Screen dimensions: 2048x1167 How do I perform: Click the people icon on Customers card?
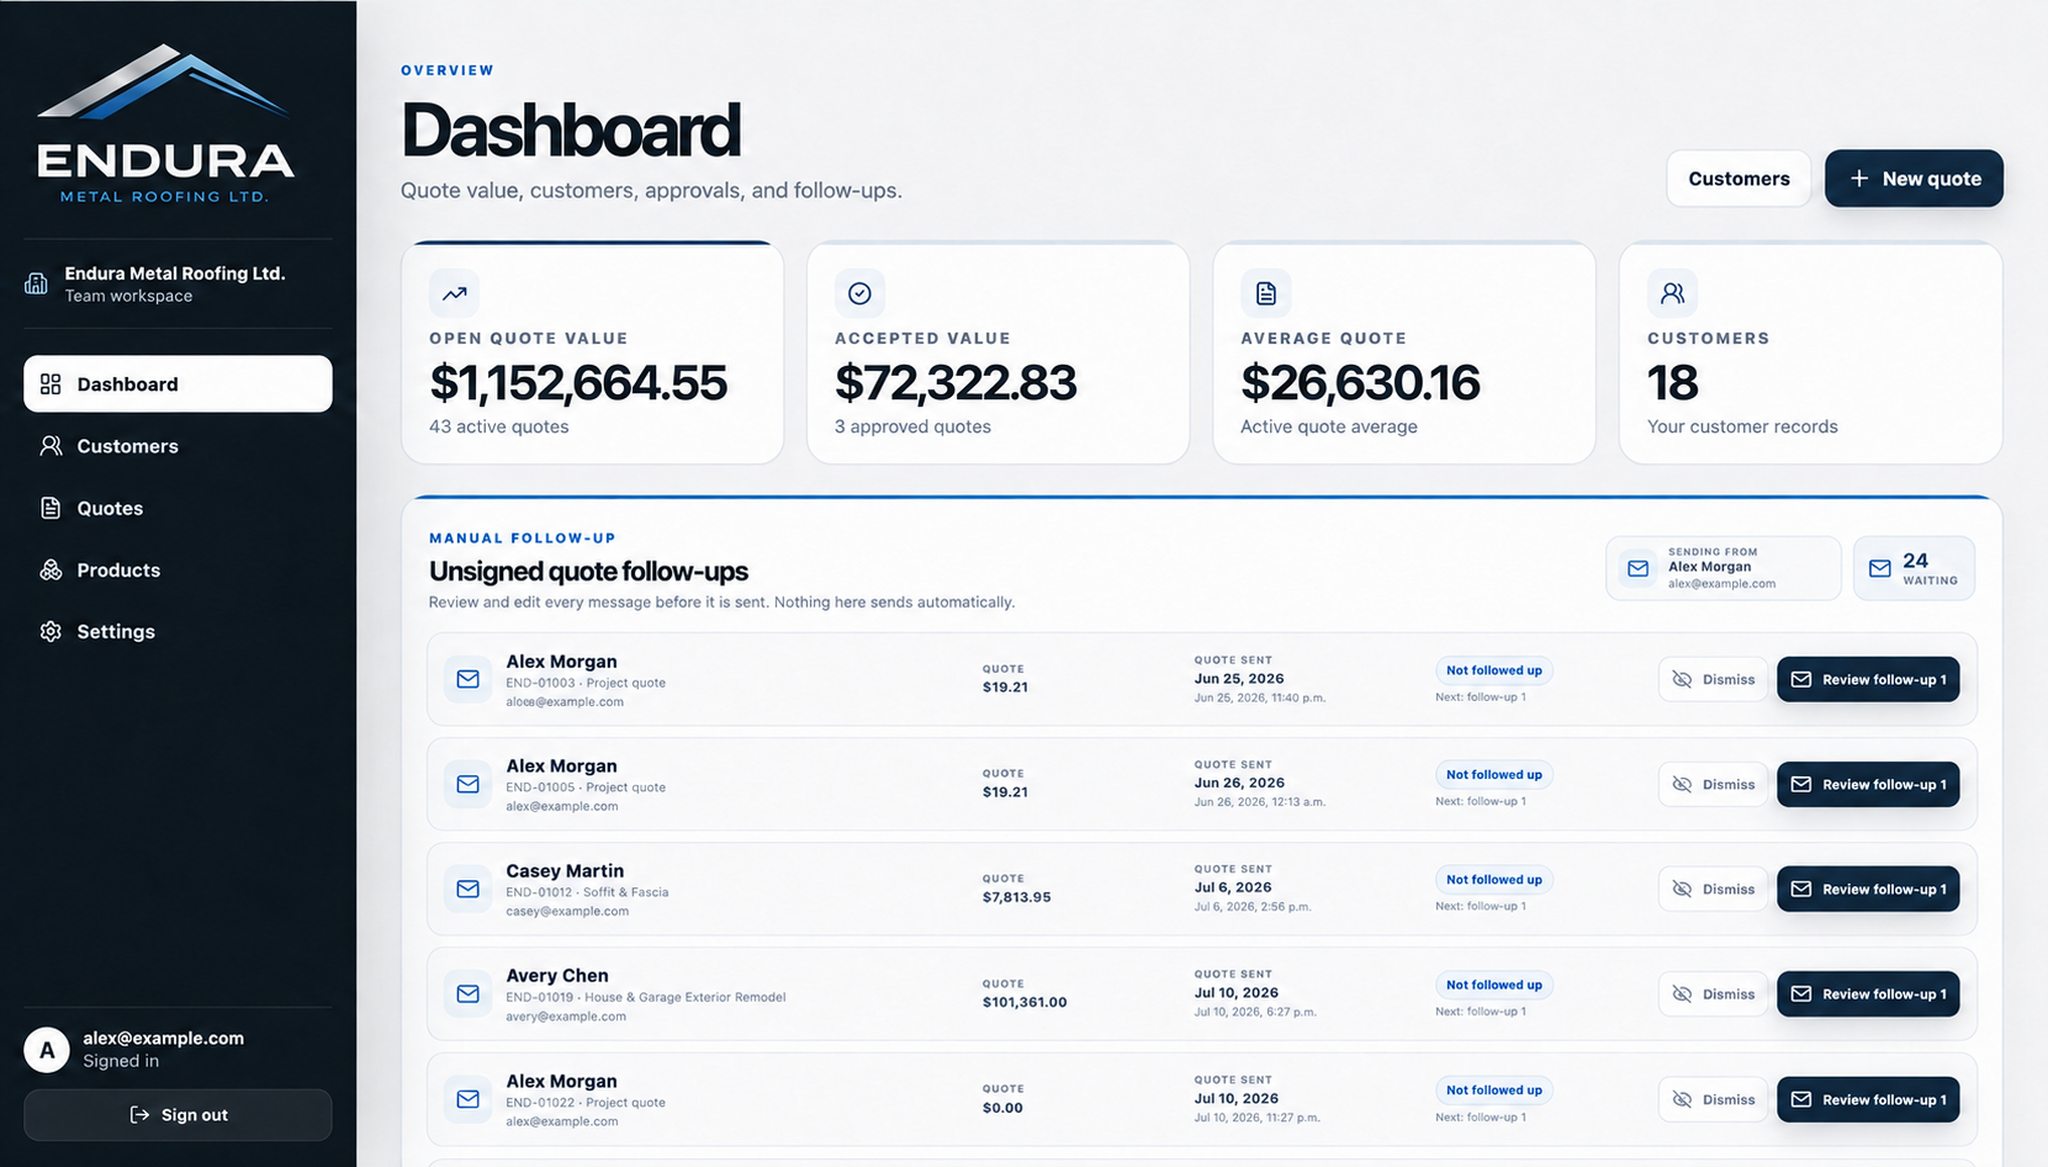[1673, 293]
